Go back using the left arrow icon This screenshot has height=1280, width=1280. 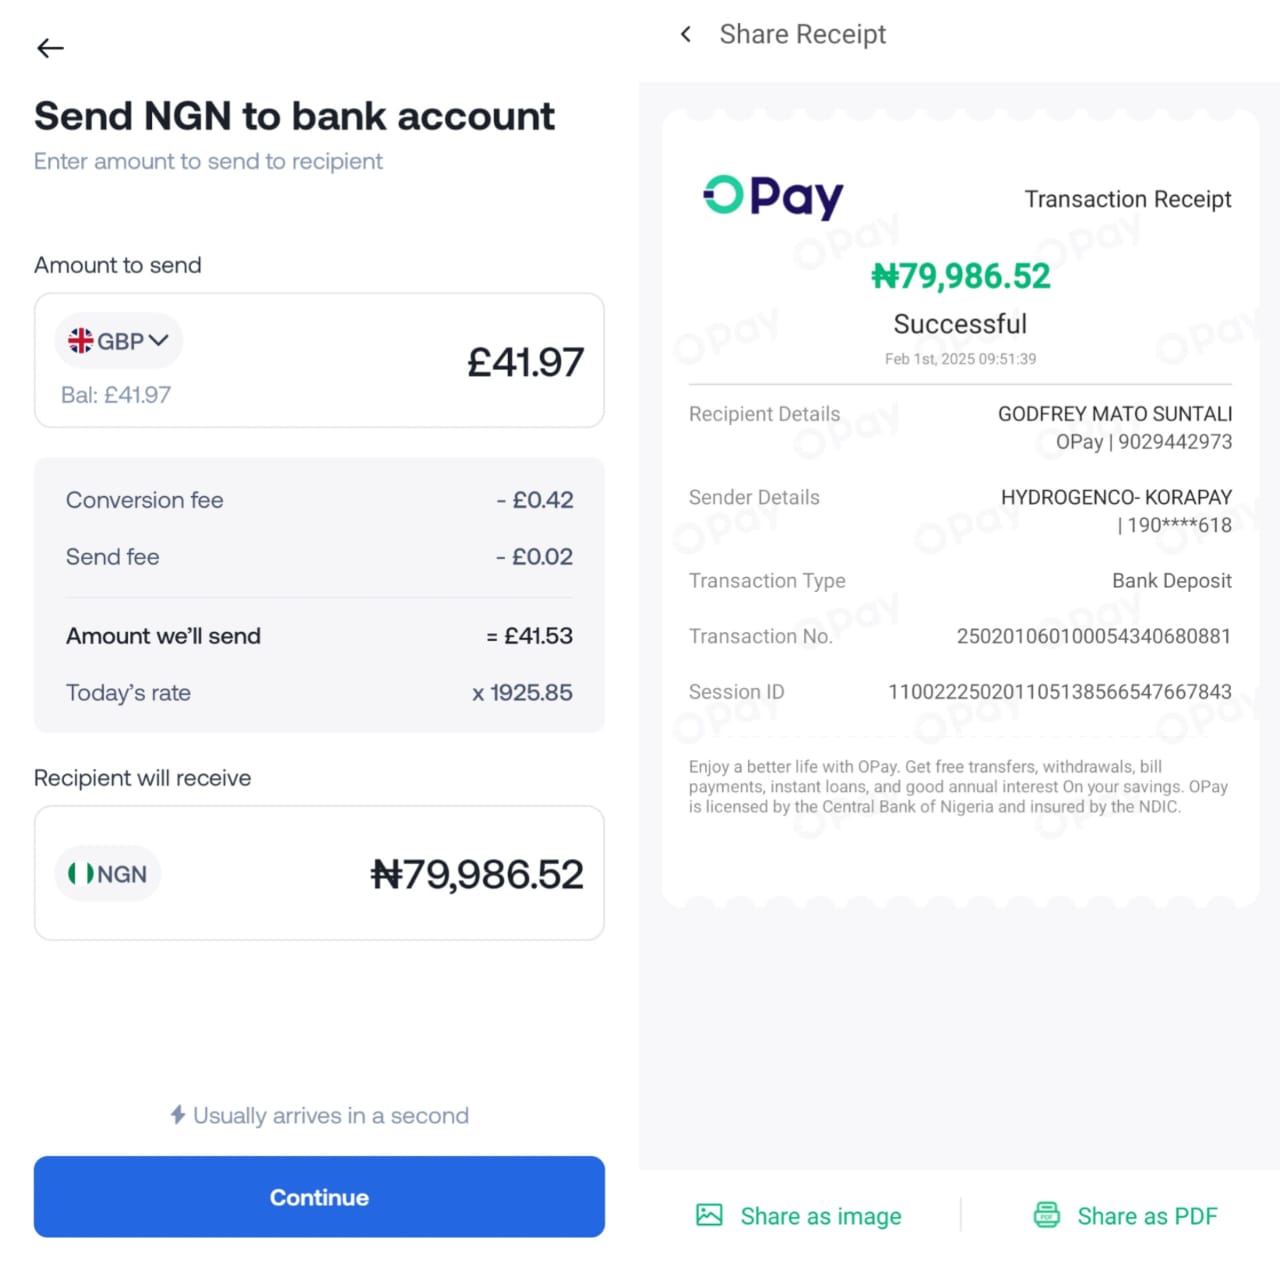[50, 48]
